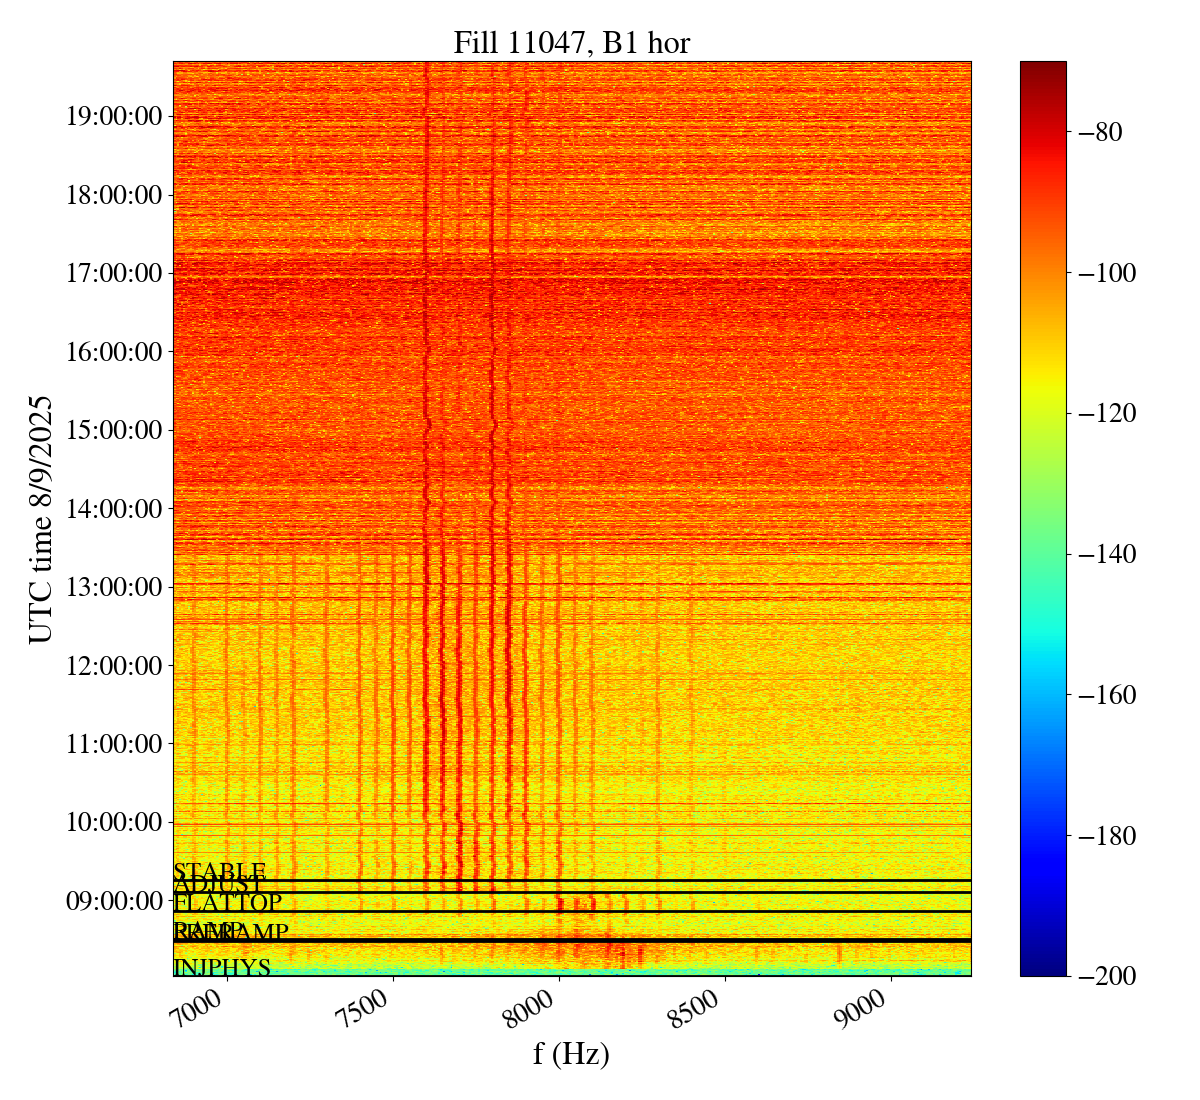Click the STABLE beam mode label
Screen dimensions: 1200x1100
click(x=220, y=871)
